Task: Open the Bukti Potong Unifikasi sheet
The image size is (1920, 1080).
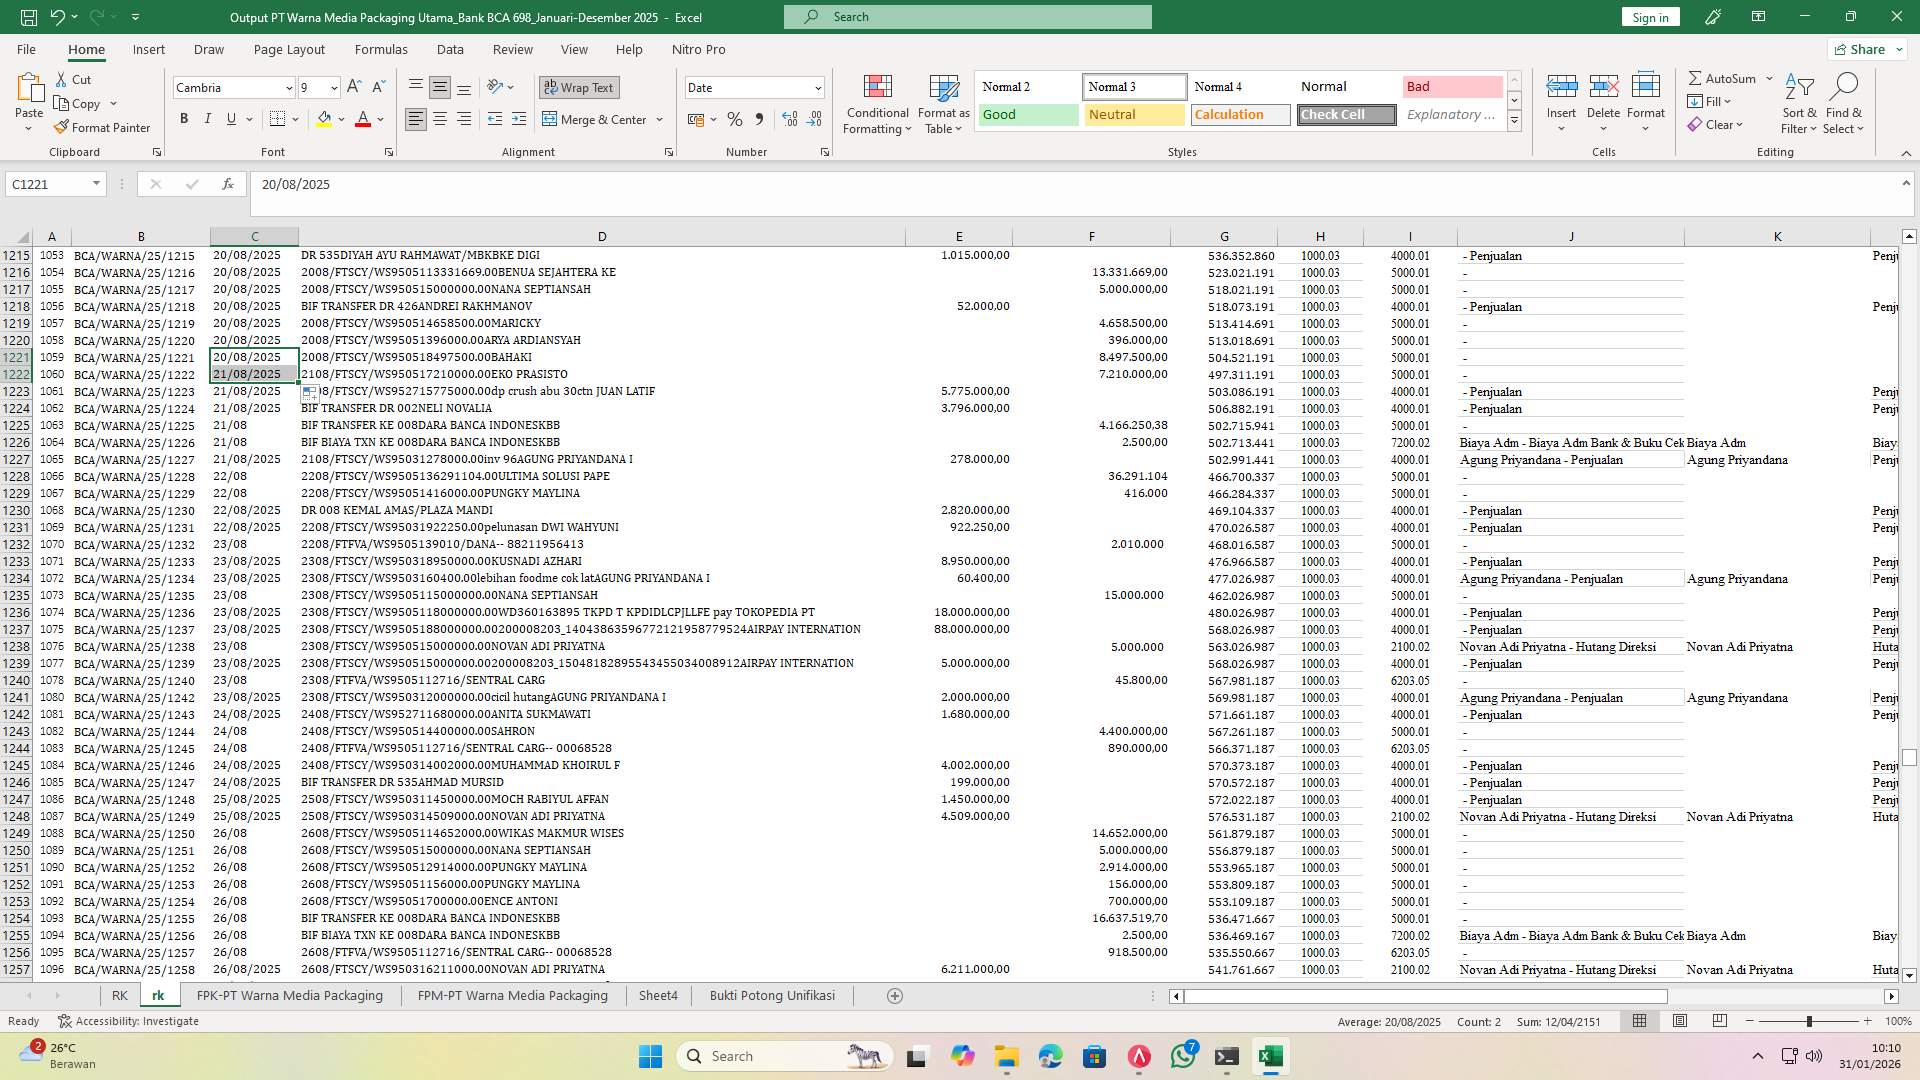Action: 772,995
